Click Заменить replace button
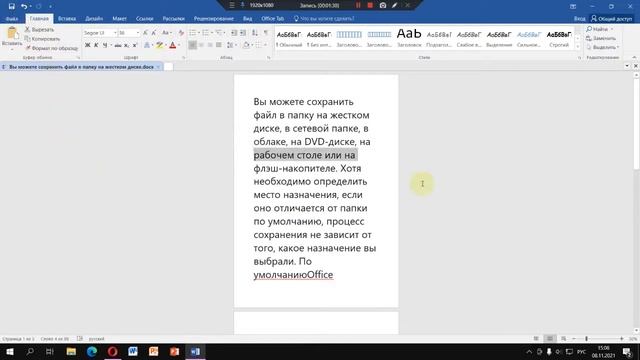The width and height of the screenshot is (640, 360). [x=600, y=38]
